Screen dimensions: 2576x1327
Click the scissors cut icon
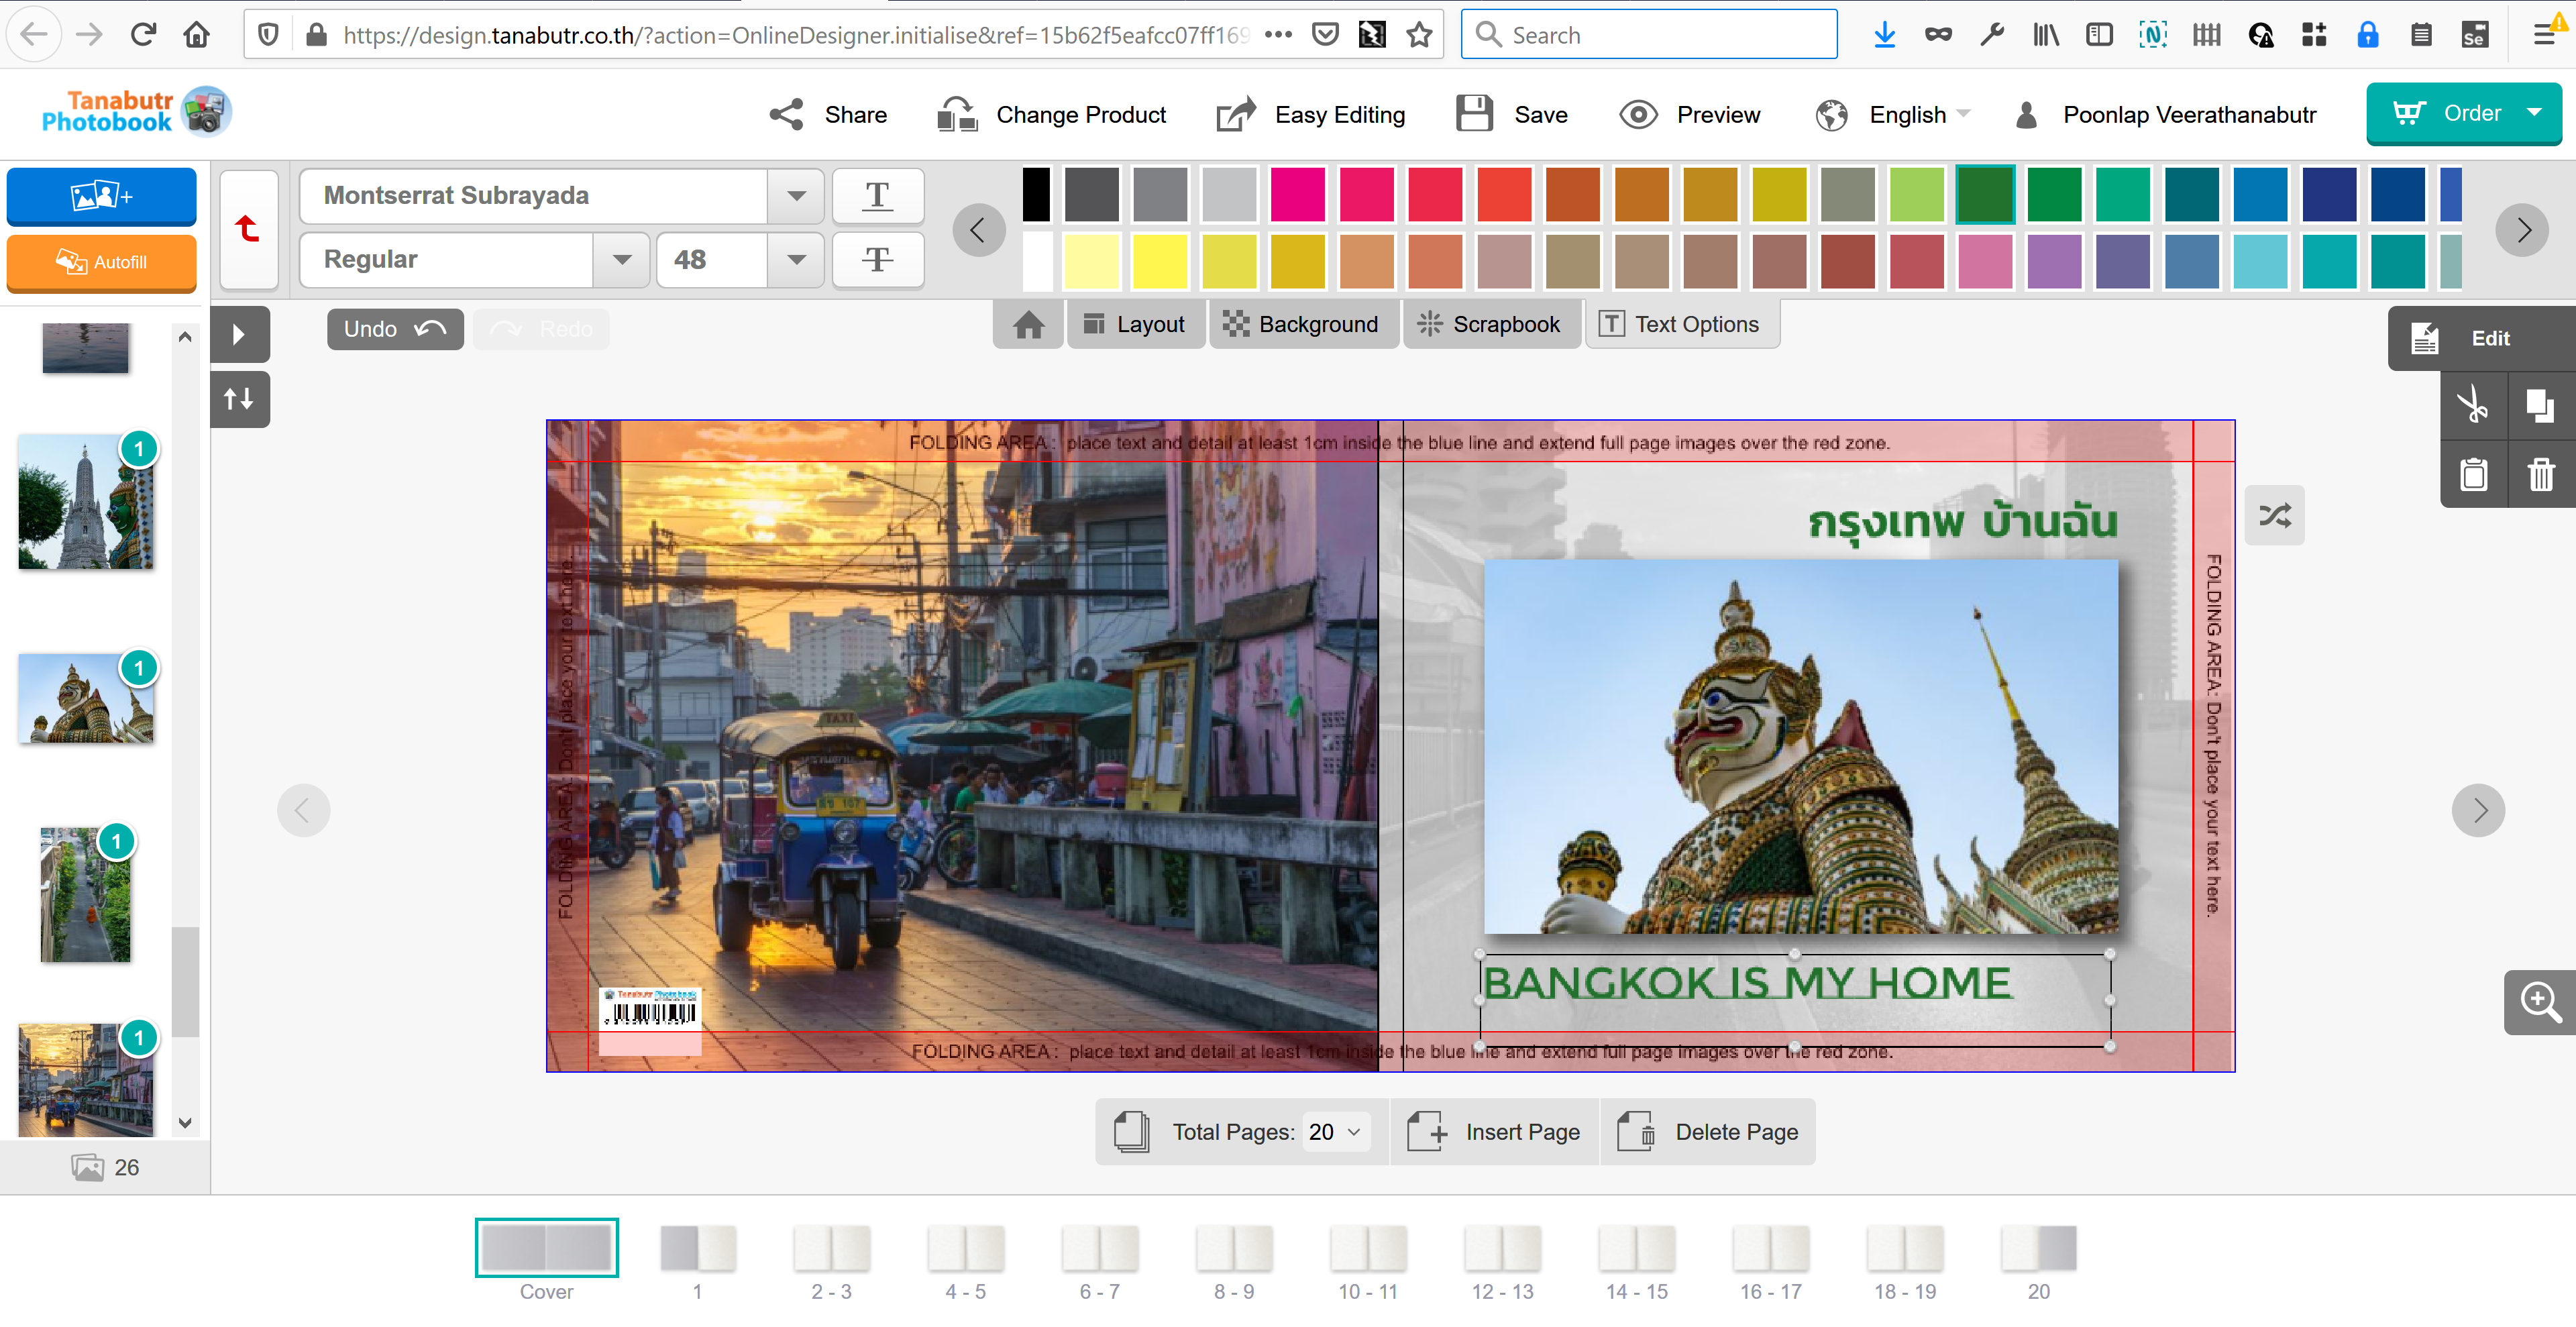coord(2473,405)
